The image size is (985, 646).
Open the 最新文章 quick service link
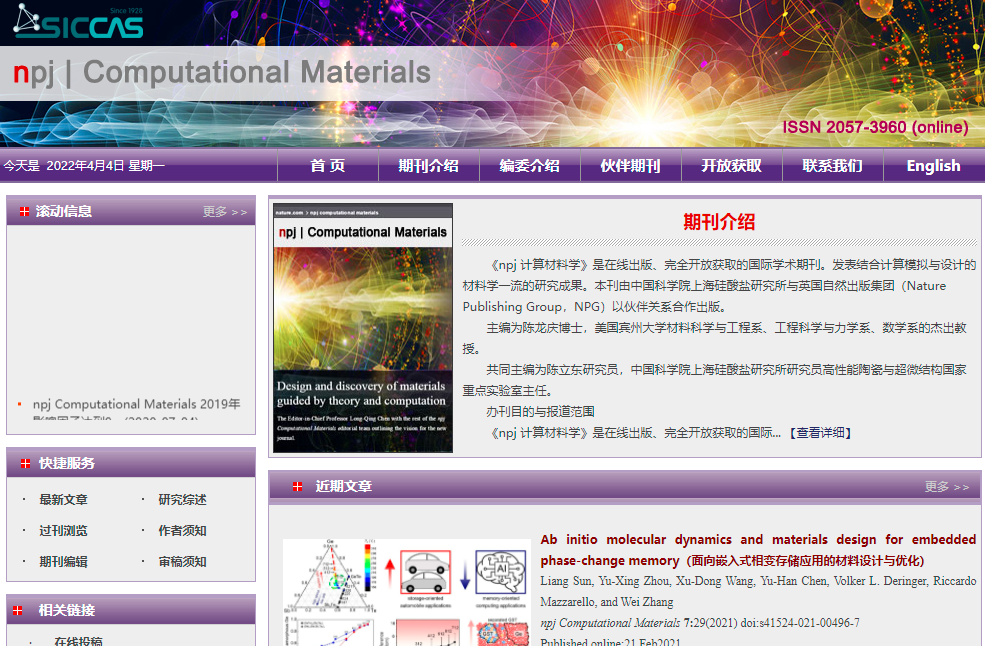[63, 500]
